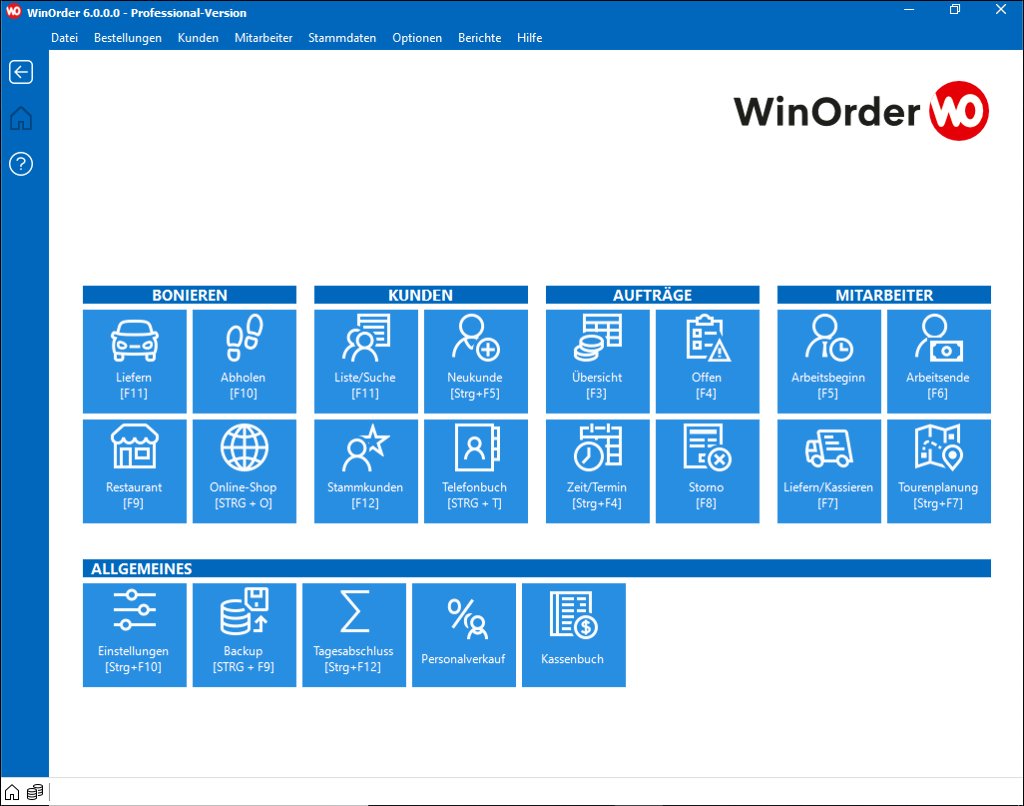This screenshot has height=806, width=1024.
Task: Open the Storno [F8] cancellation tile
Action: tap(707, 471)
